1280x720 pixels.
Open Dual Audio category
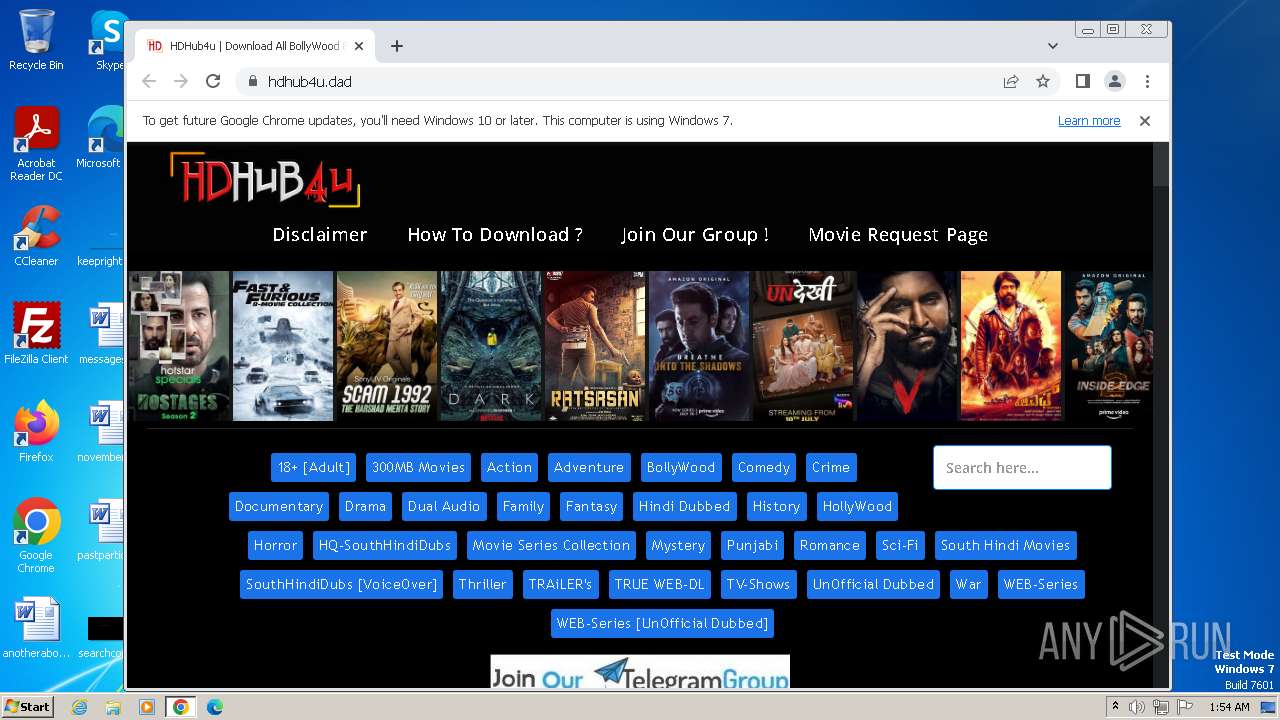pos(444,507)
